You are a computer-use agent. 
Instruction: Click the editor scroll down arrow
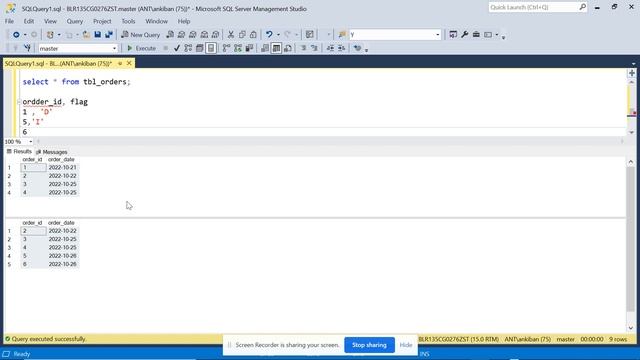[631, 132]
